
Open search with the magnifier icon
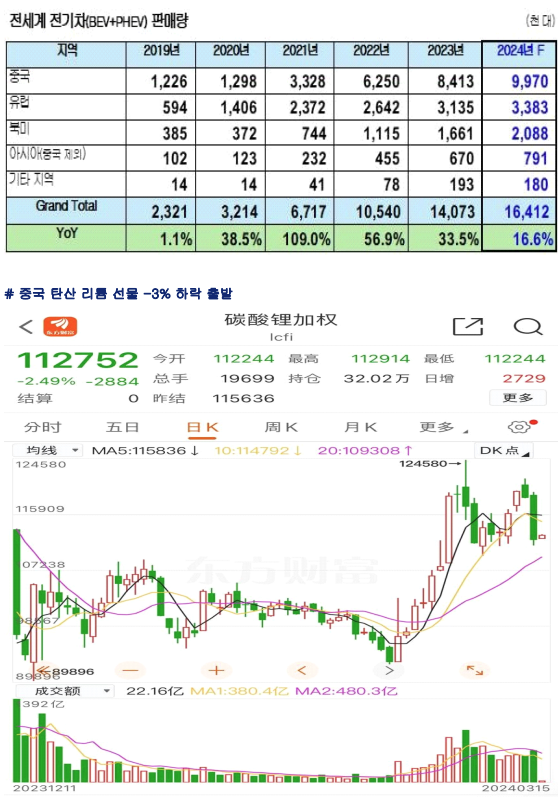(x=528, y=326)
